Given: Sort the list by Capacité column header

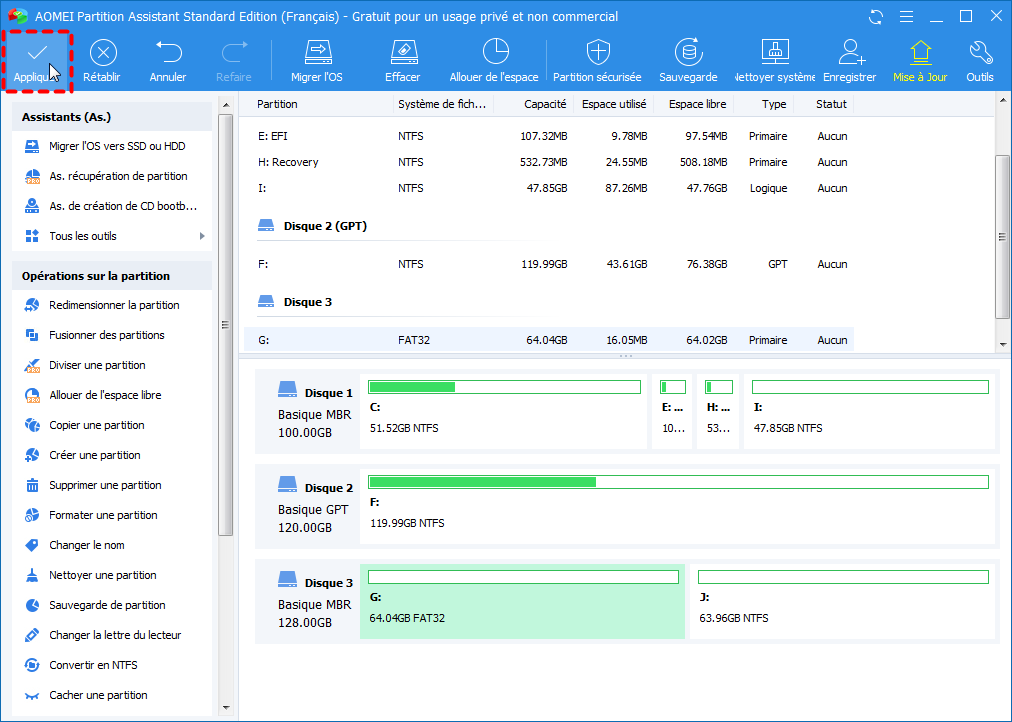Looking at the screenshot, I should click(545, 104).
